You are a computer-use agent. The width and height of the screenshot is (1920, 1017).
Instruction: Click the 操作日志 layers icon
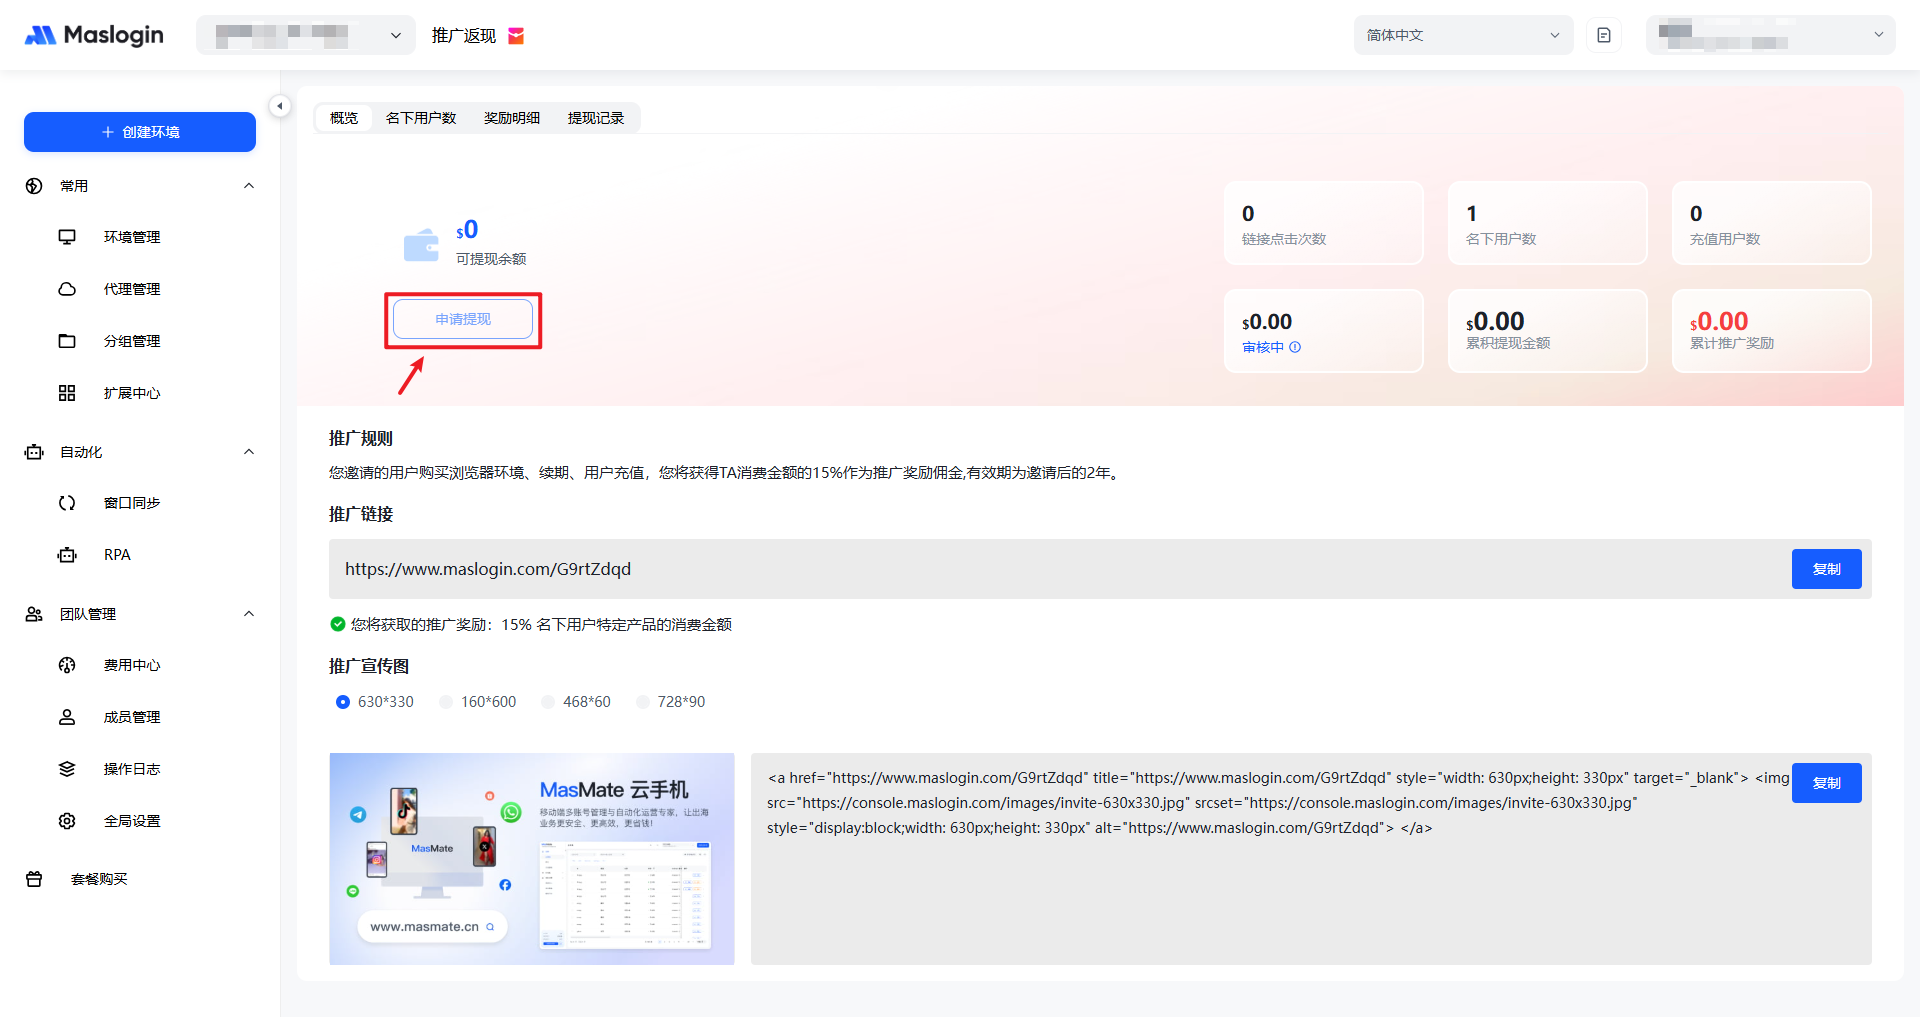[x=67, y=769]
